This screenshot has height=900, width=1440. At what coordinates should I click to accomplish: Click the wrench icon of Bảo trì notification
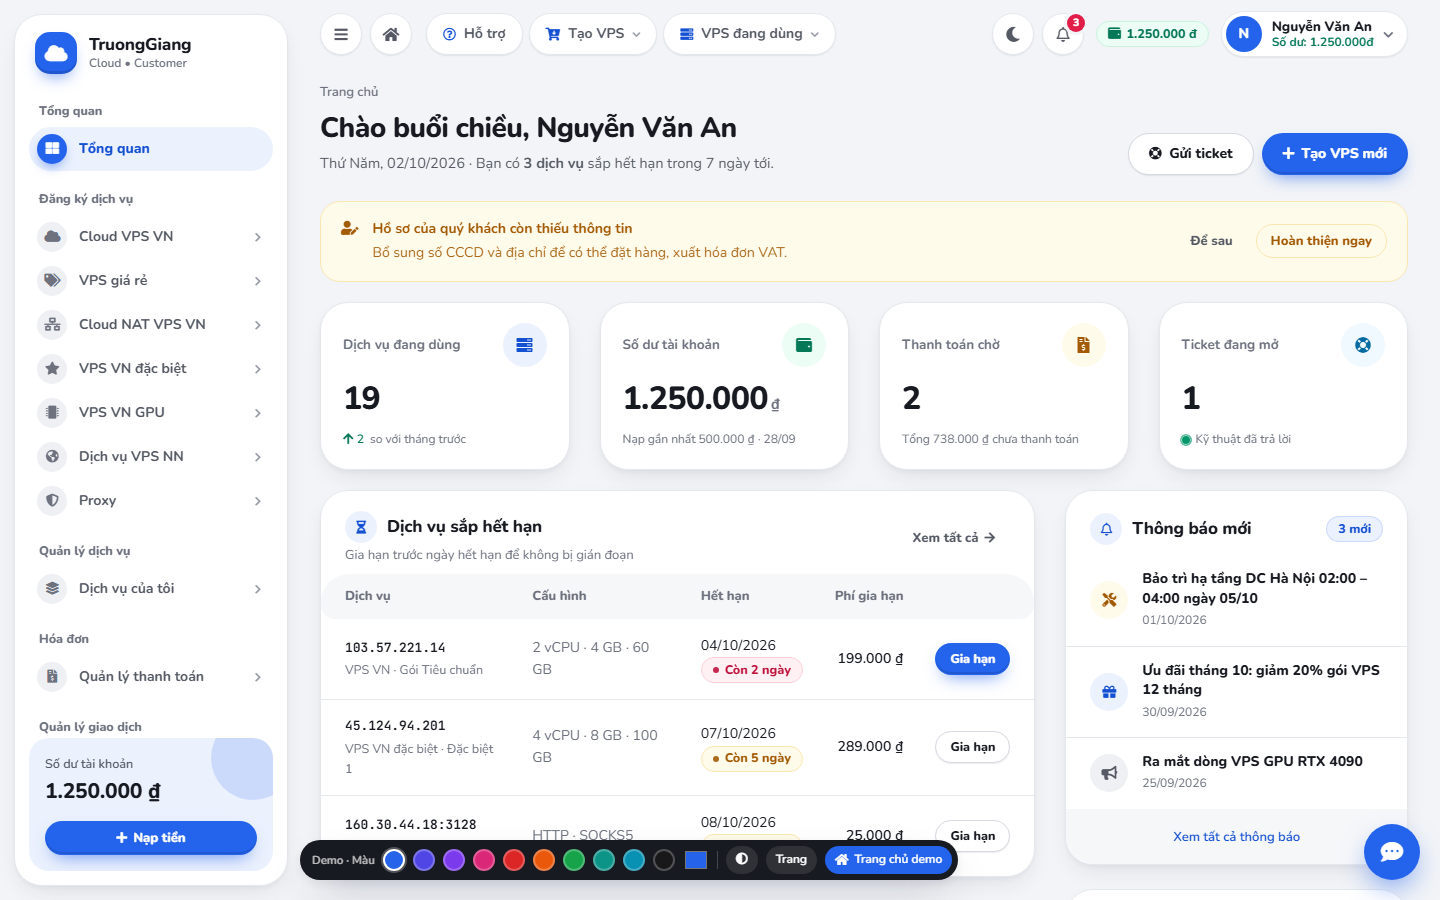1109,600
